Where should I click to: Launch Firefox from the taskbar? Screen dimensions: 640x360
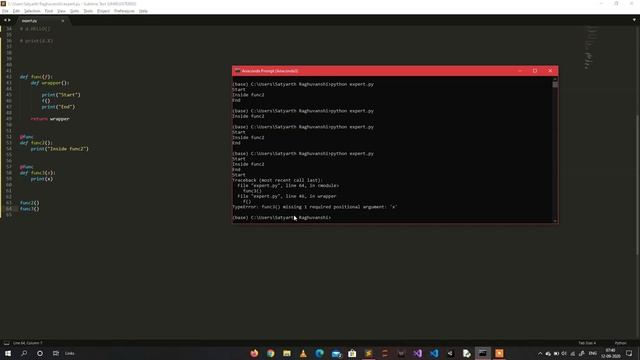254,353
